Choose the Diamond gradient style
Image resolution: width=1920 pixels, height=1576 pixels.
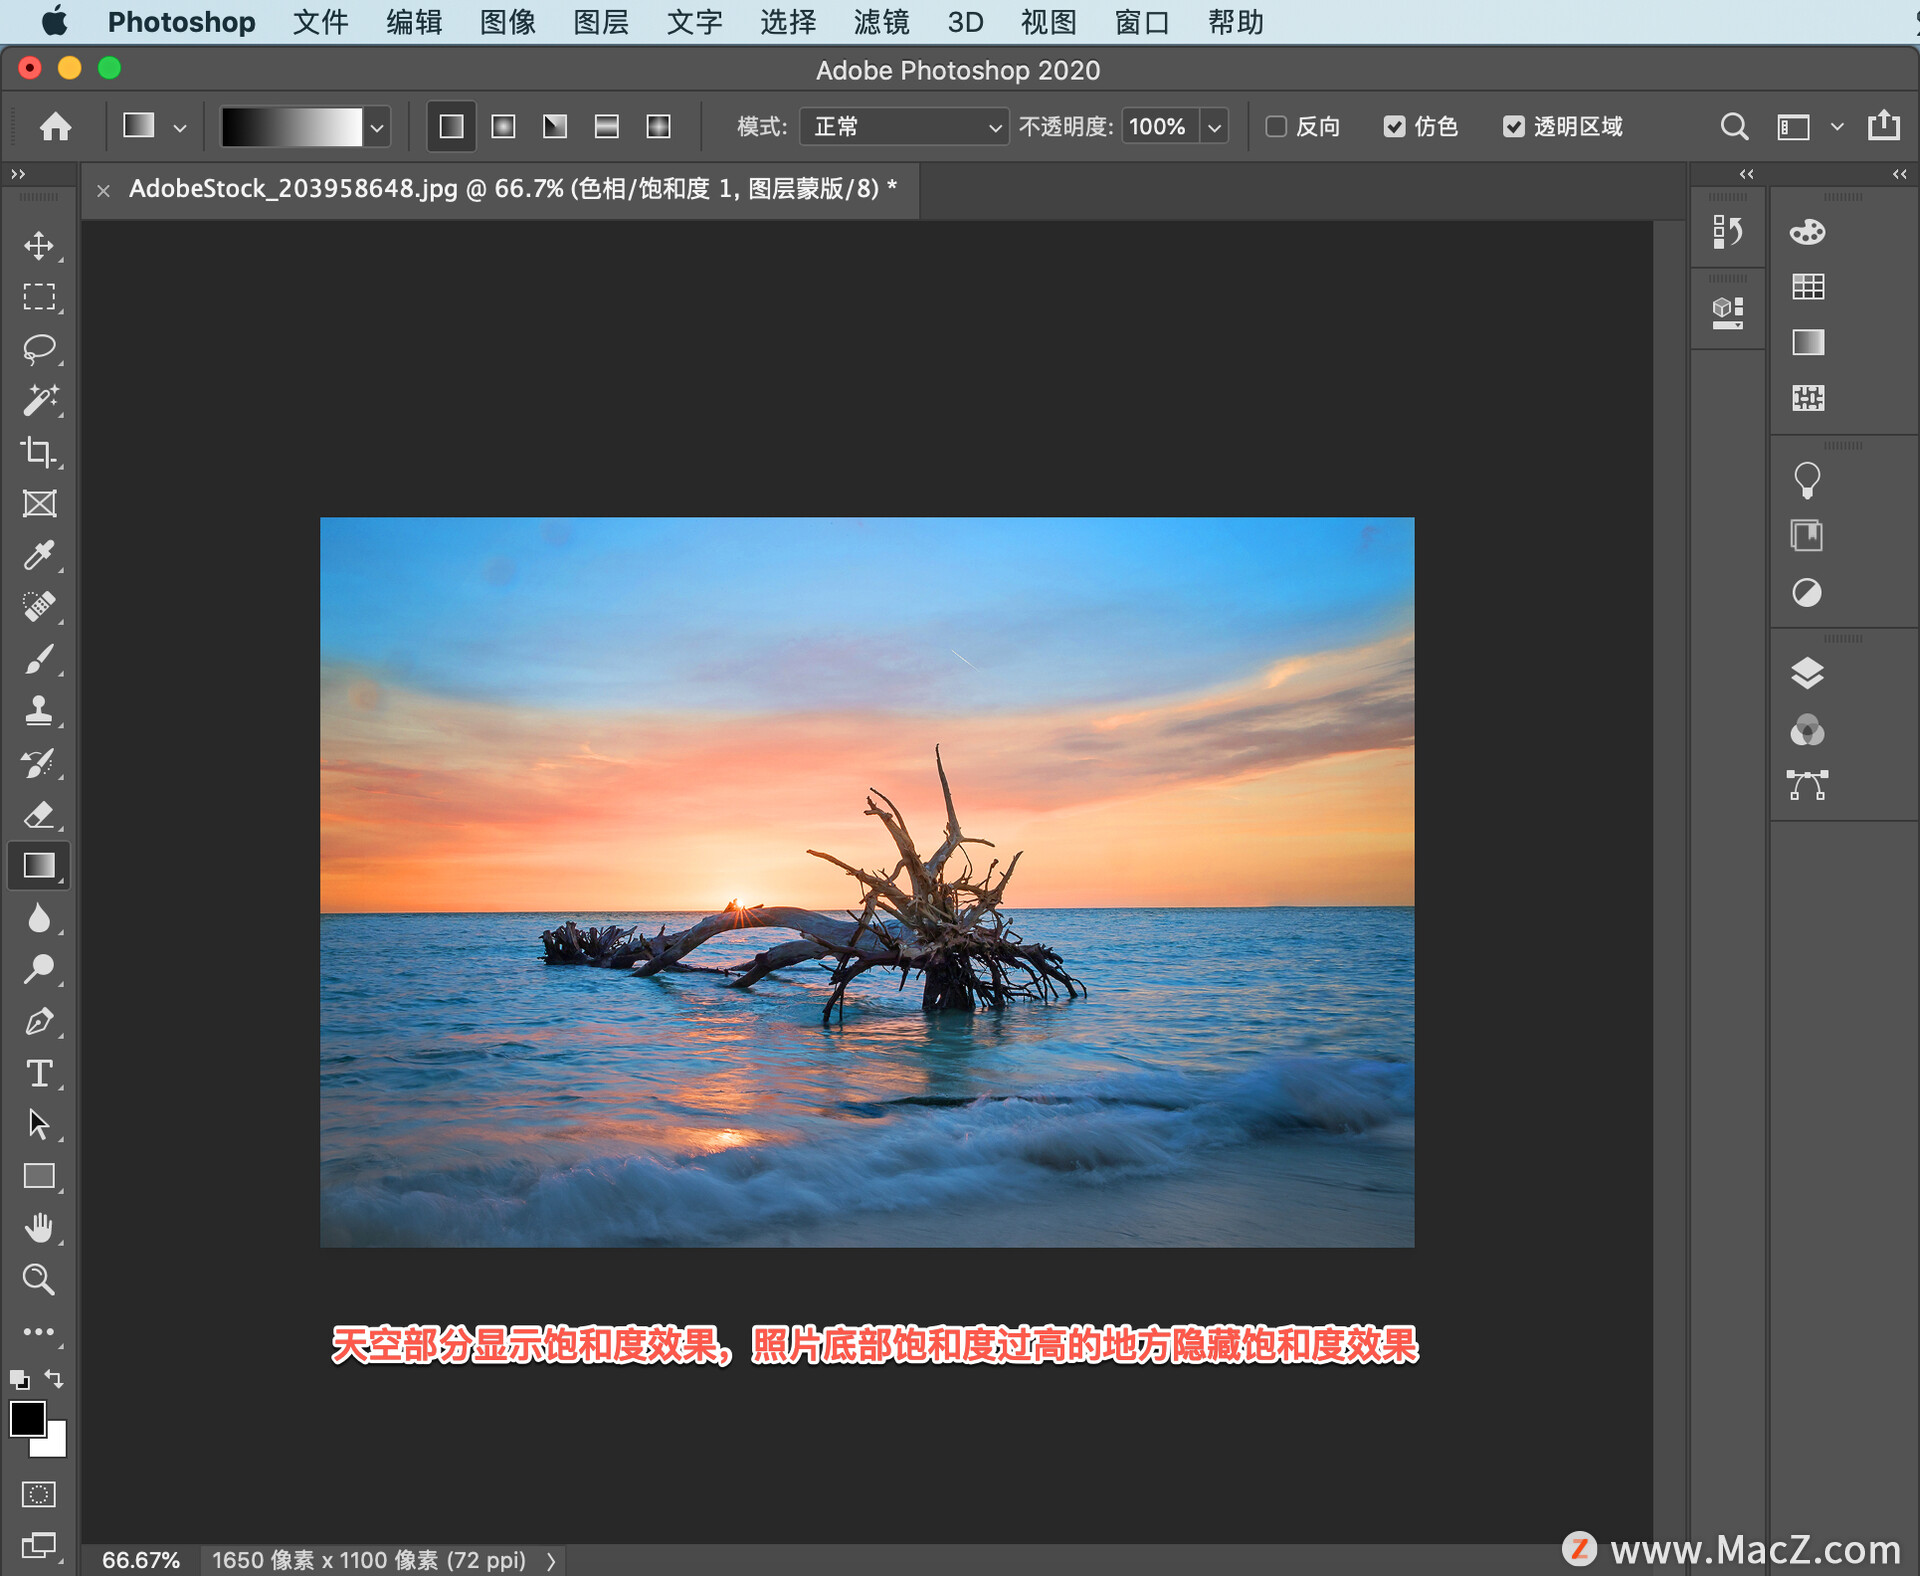658,126
